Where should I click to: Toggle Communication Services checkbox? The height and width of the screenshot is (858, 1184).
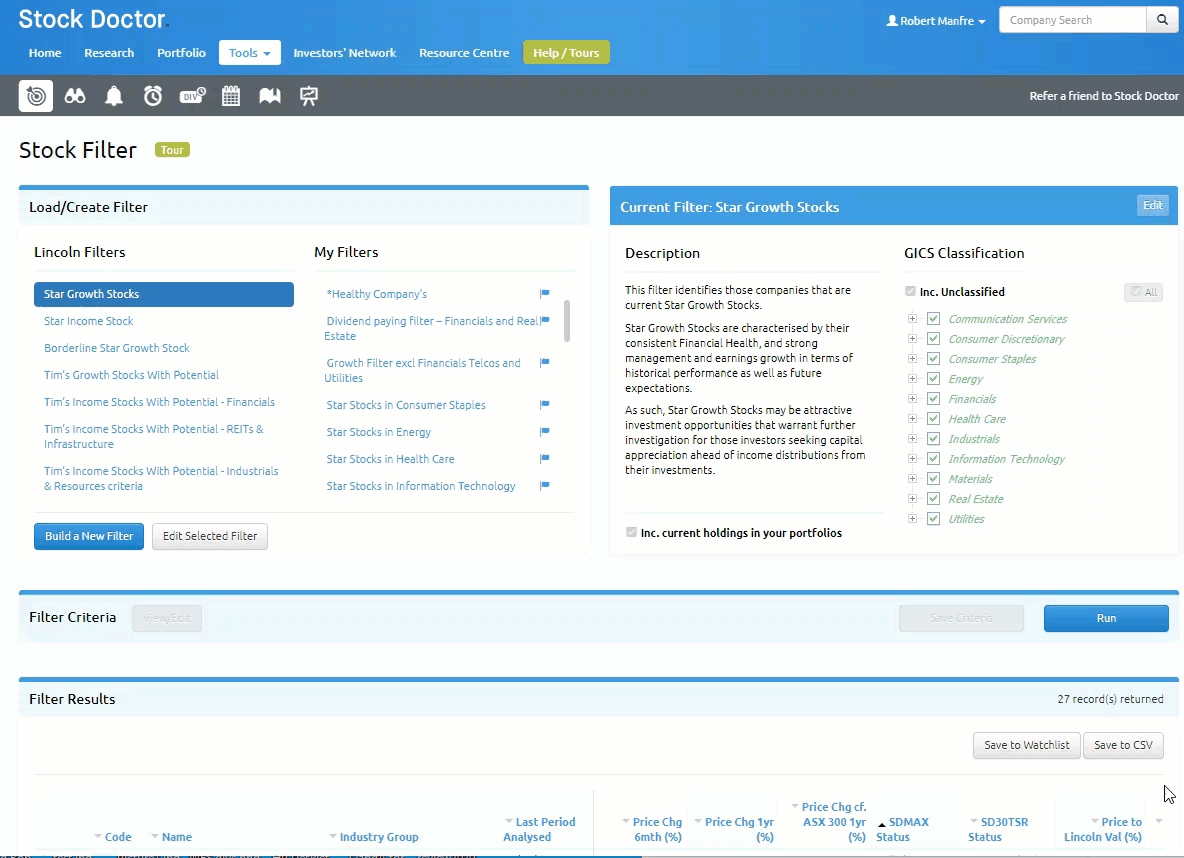click(933, 319)
